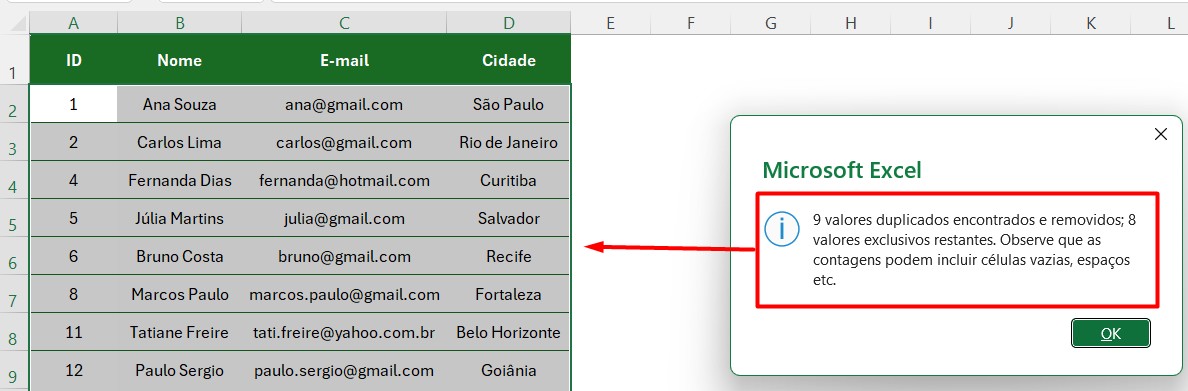Select column I header
Viewport: 1188px width, 391px height.
click(930, 23)
